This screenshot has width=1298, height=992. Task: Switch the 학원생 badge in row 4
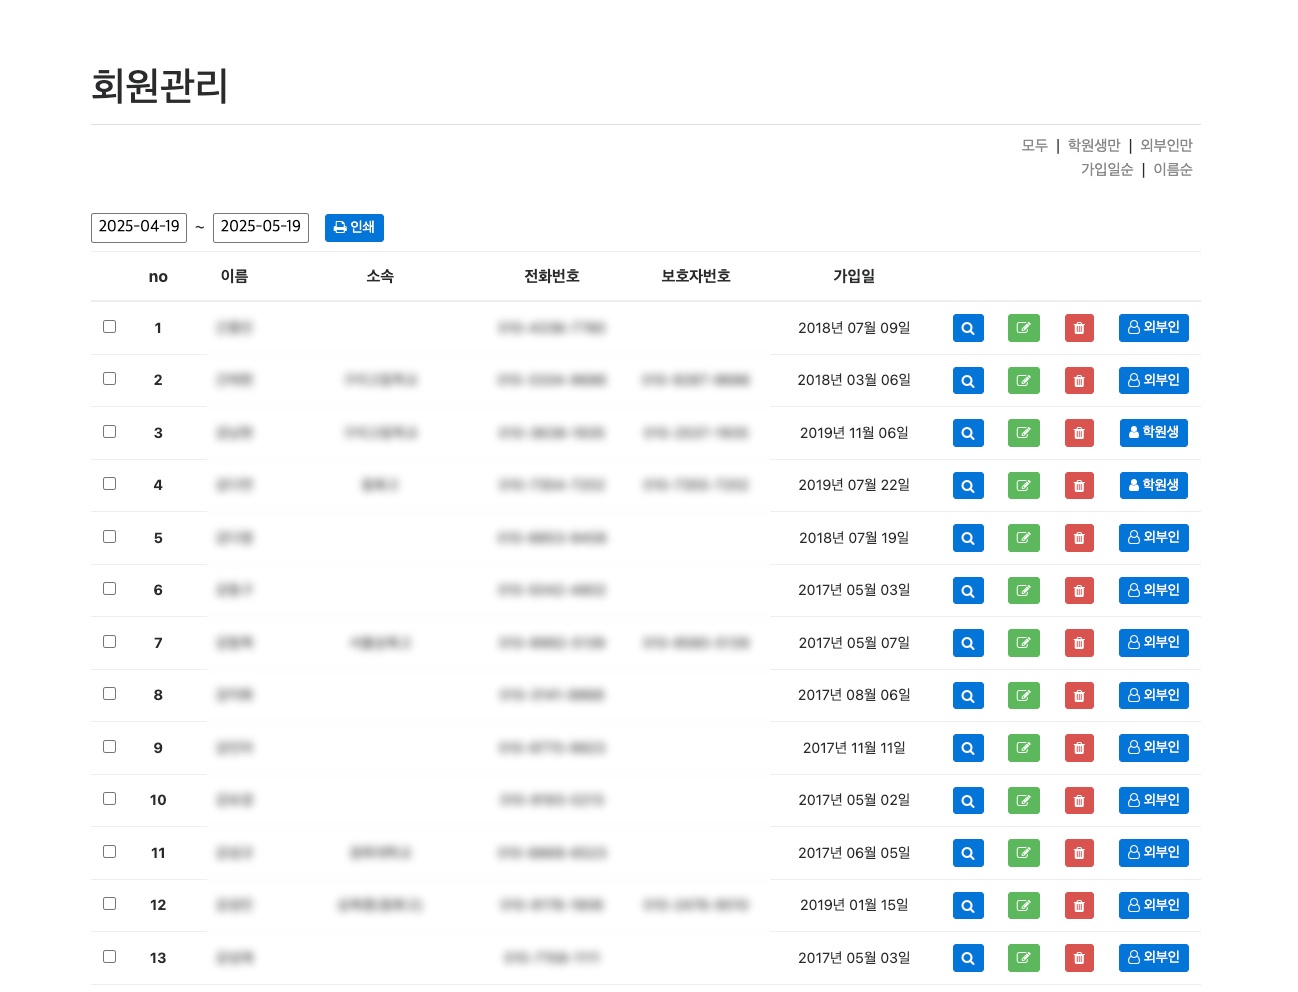pos(1153,485)
